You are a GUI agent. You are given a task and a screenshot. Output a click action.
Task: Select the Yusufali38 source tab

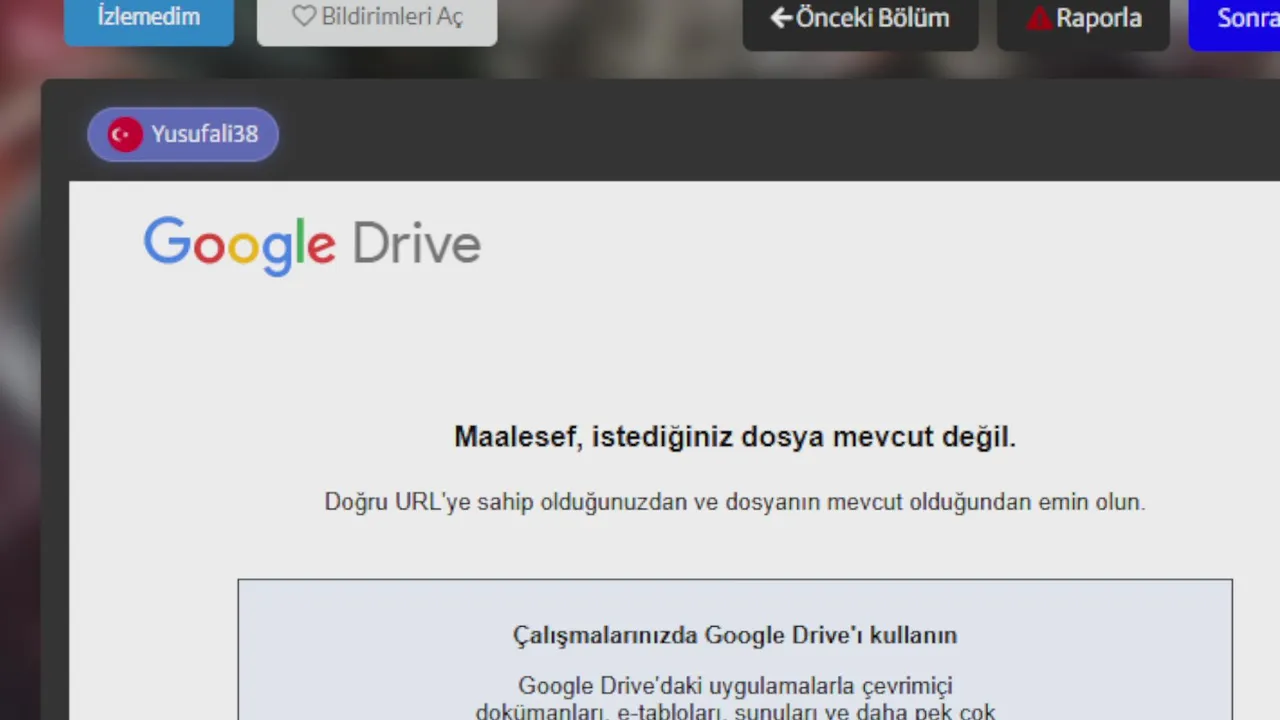click(x=183, y=134)
